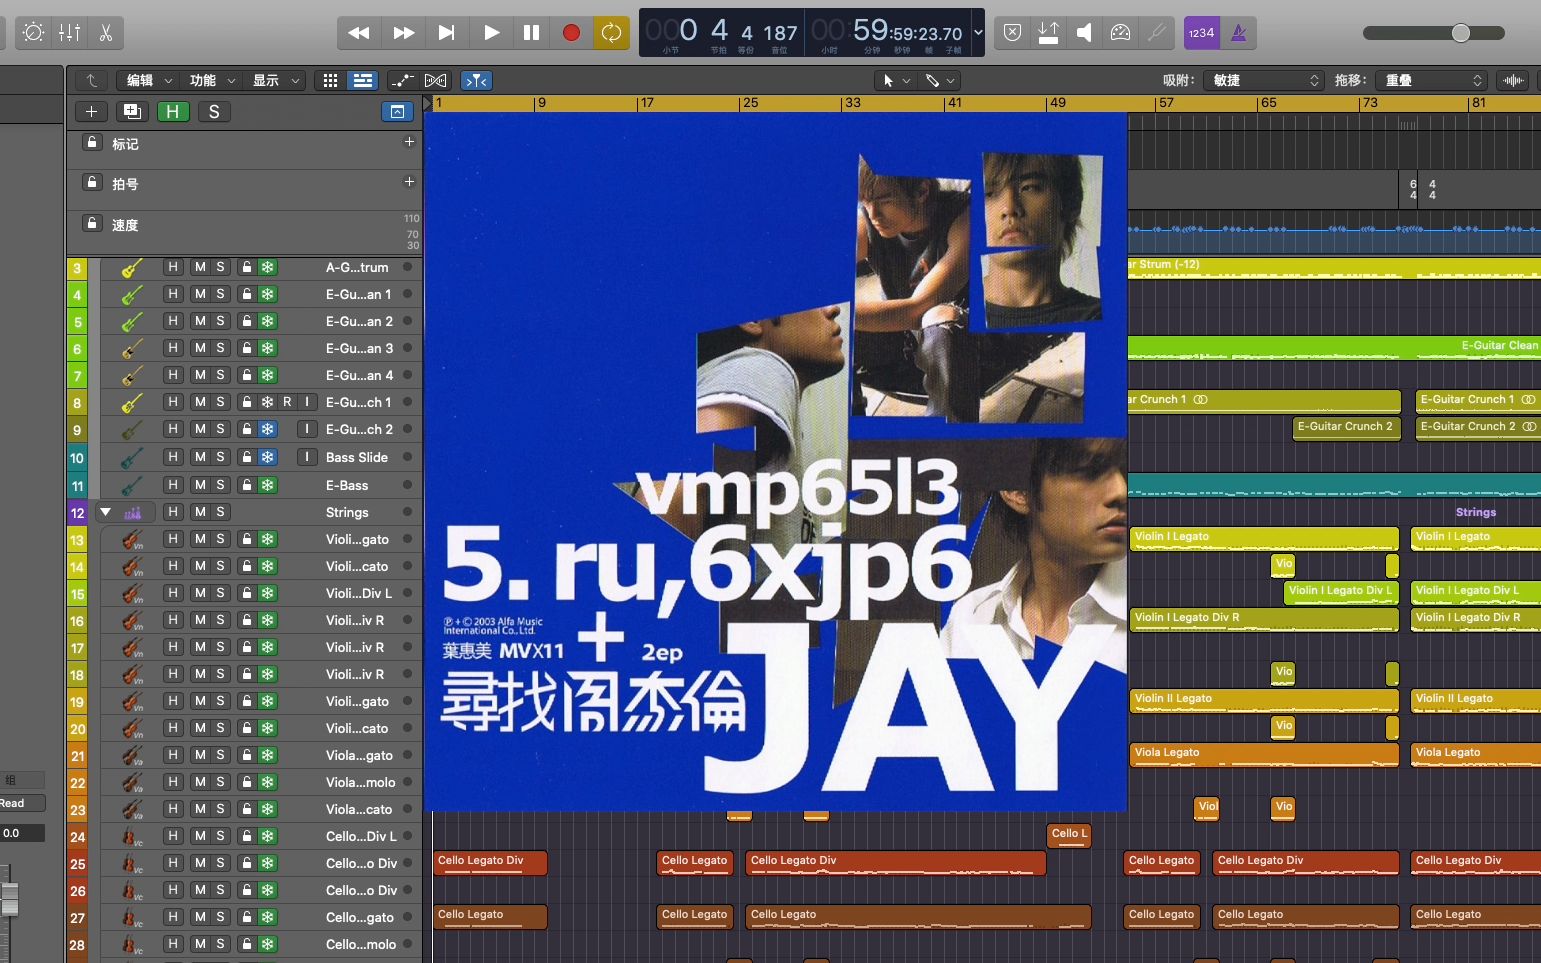Show automation with the curve icon
Image resolution: width=1541 pixels, height=963 pixels.
coord(402,80)
